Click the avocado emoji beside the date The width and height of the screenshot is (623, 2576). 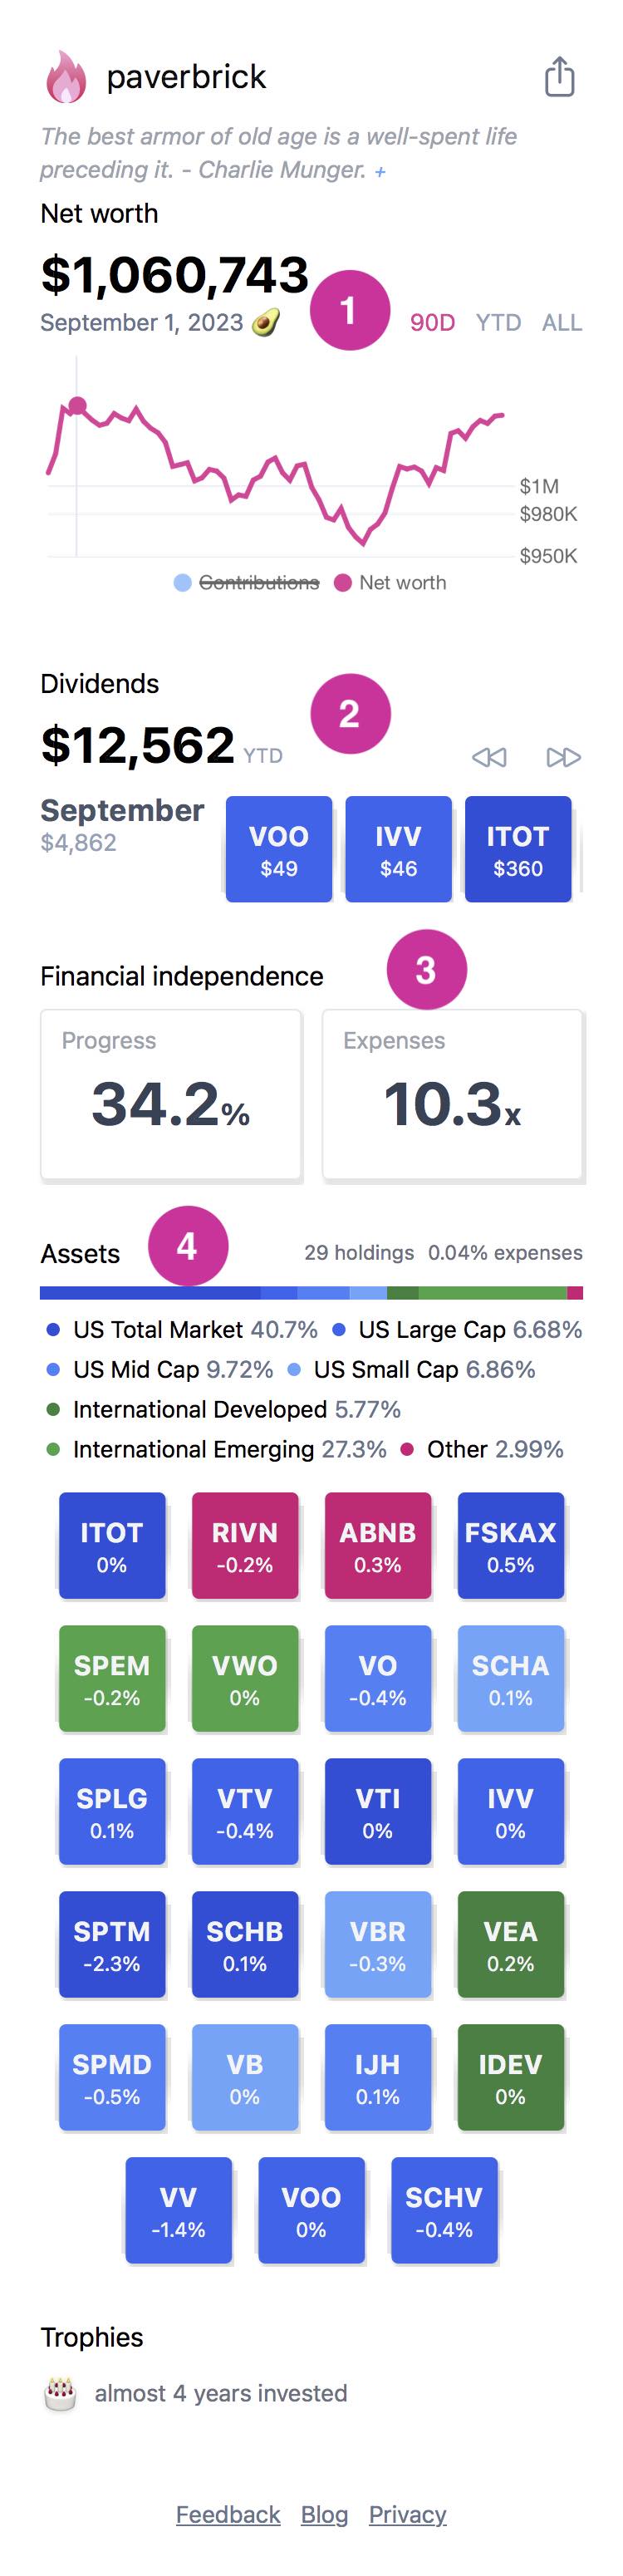[265, 322]
